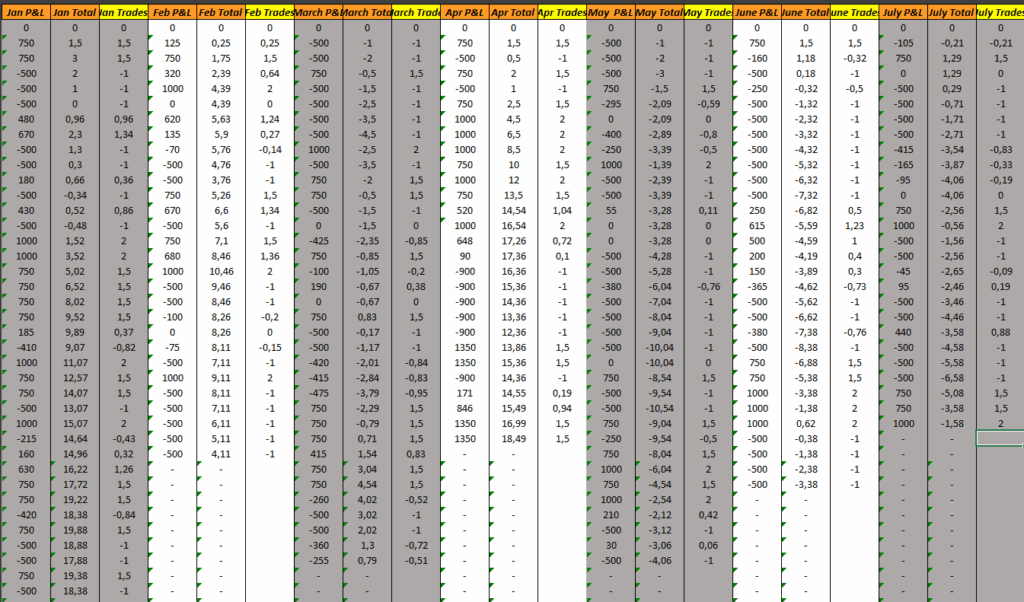Click Apr P&L value 171

coord(465,393)
